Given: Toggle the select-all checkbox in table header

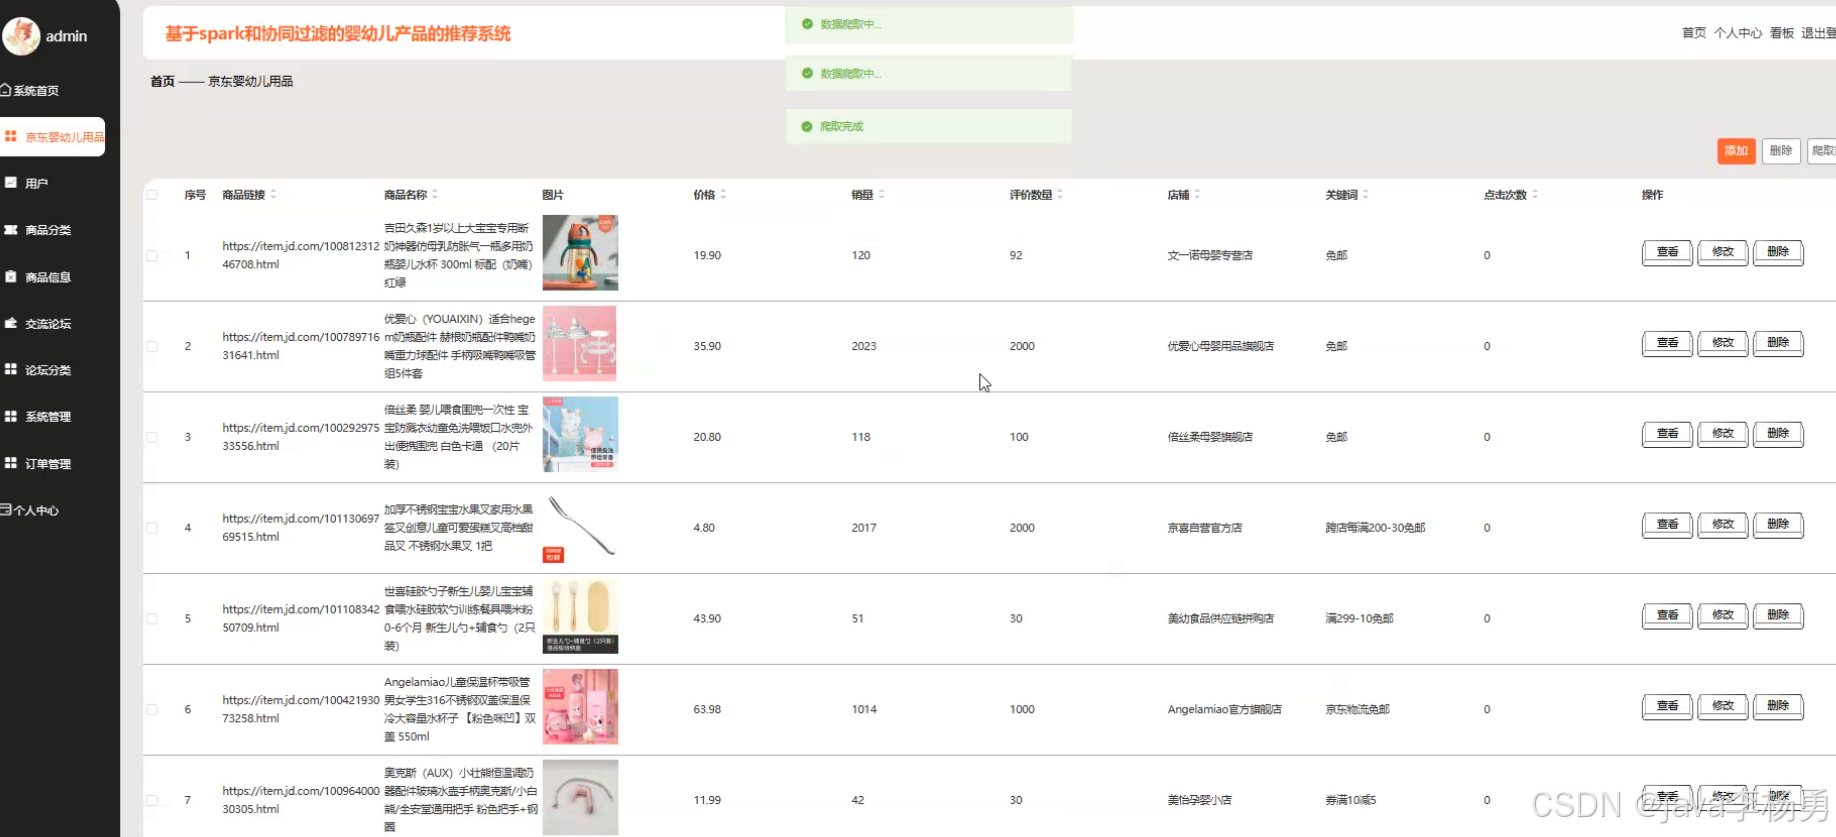Looking at the screenshot, I should click(152, 195).
